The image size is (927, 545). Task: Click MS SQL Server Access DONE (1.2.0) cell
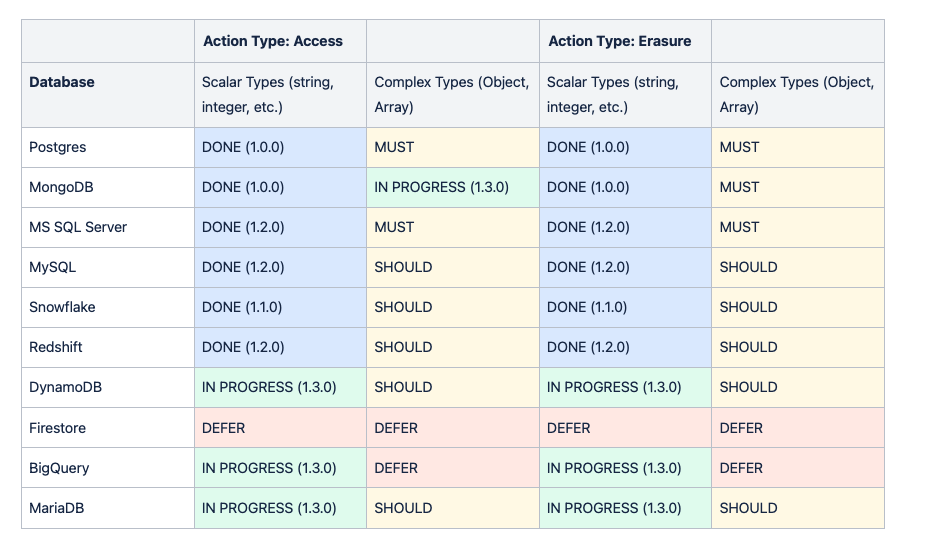point(280,228)
